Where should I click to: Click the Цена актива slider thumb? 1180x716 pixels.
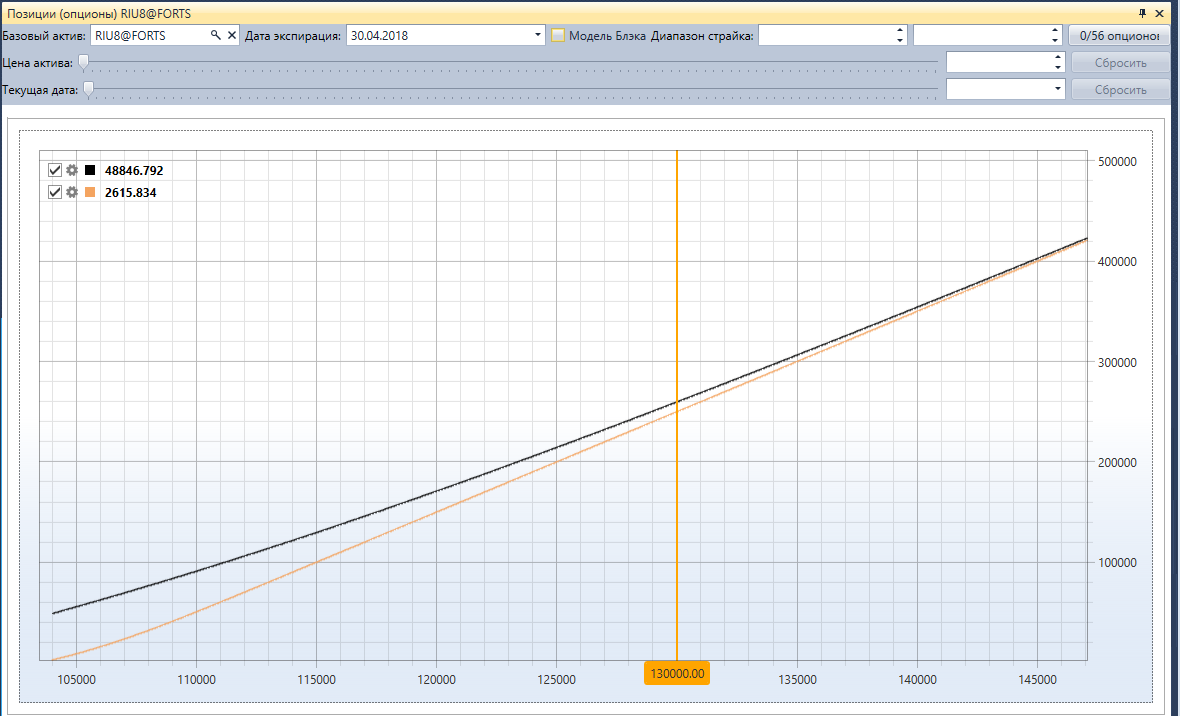[84, 62]
